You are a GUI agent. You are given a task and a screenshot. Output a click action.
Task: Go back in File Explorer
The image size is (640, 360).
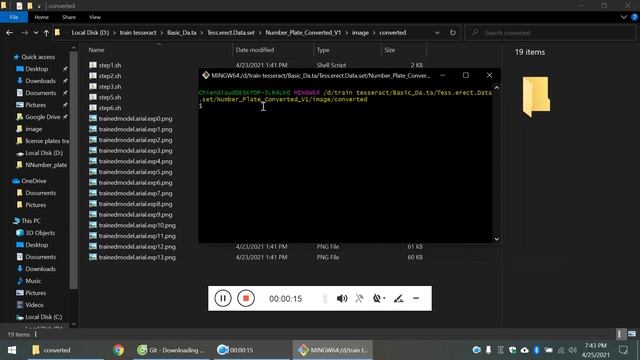point(9,33)
